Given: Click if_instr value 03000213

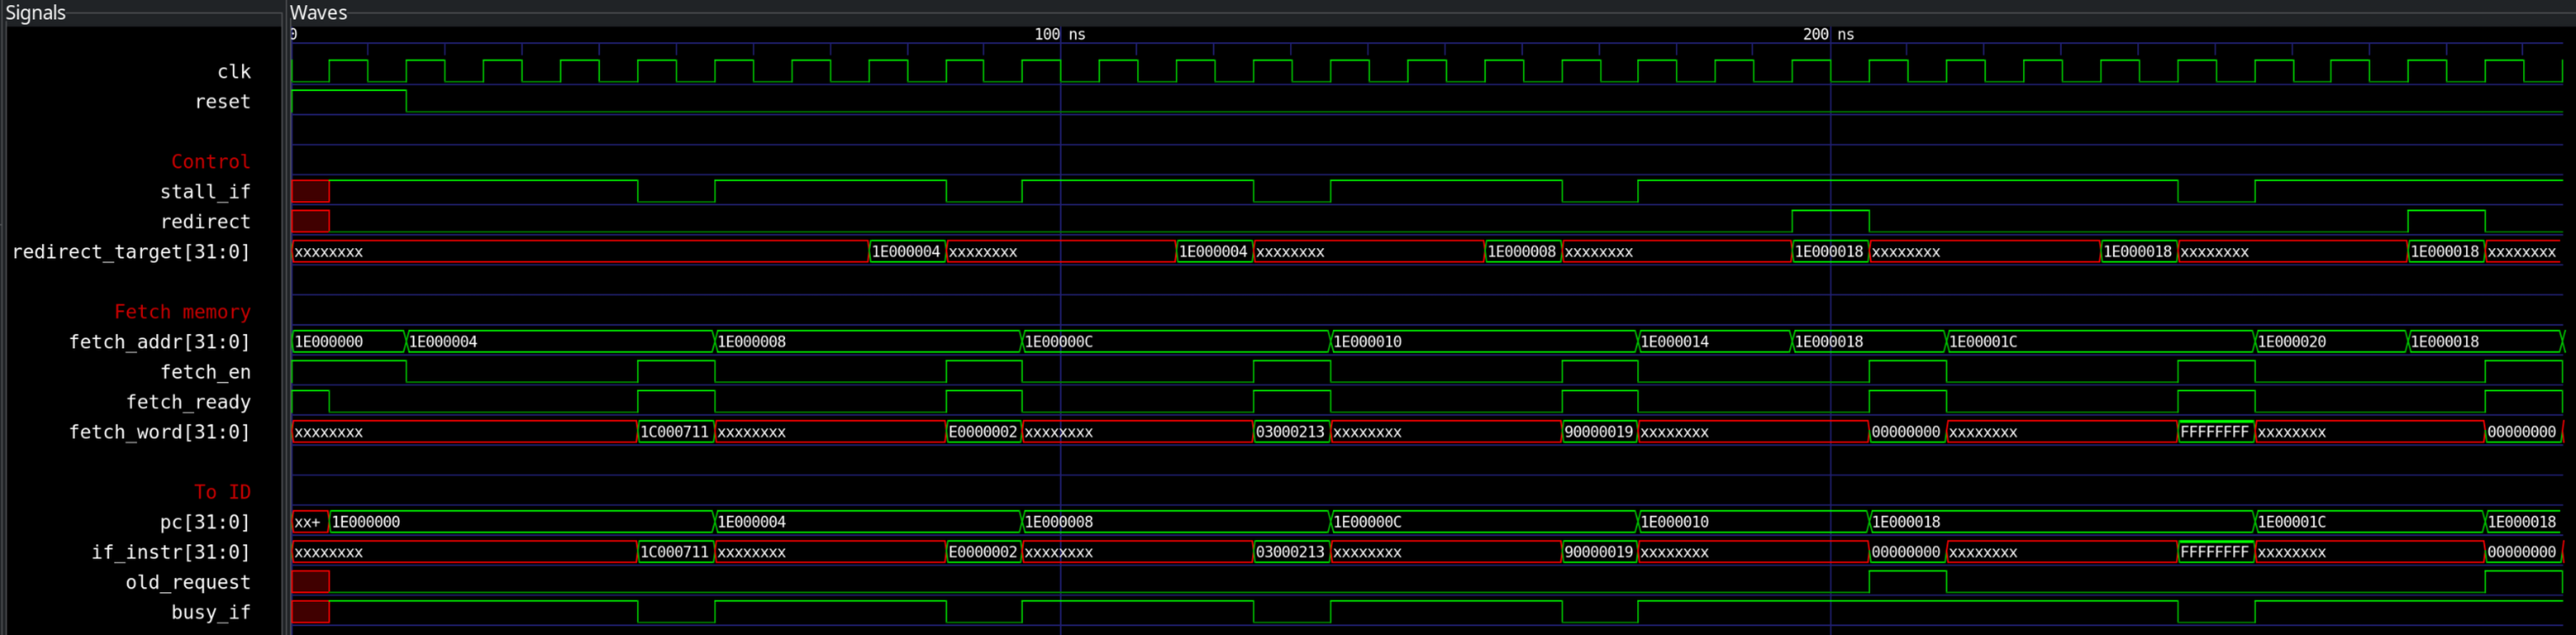Looking at the screenshot, I should coord(1291,551).
